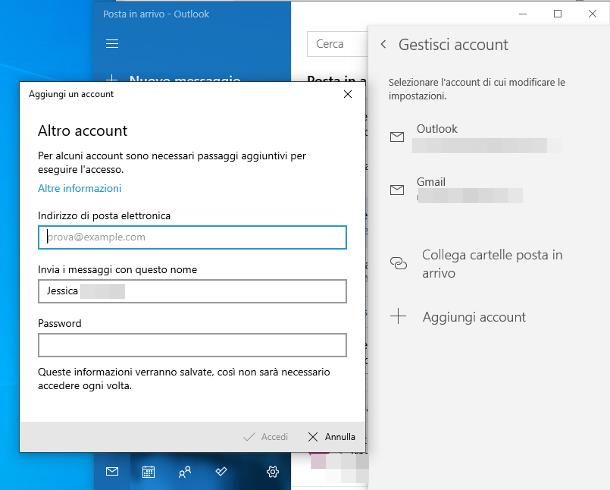Click the Gmail account envelope icon
Image resolution: width=610 pixels, height=490 pixels.
[397, 190]
